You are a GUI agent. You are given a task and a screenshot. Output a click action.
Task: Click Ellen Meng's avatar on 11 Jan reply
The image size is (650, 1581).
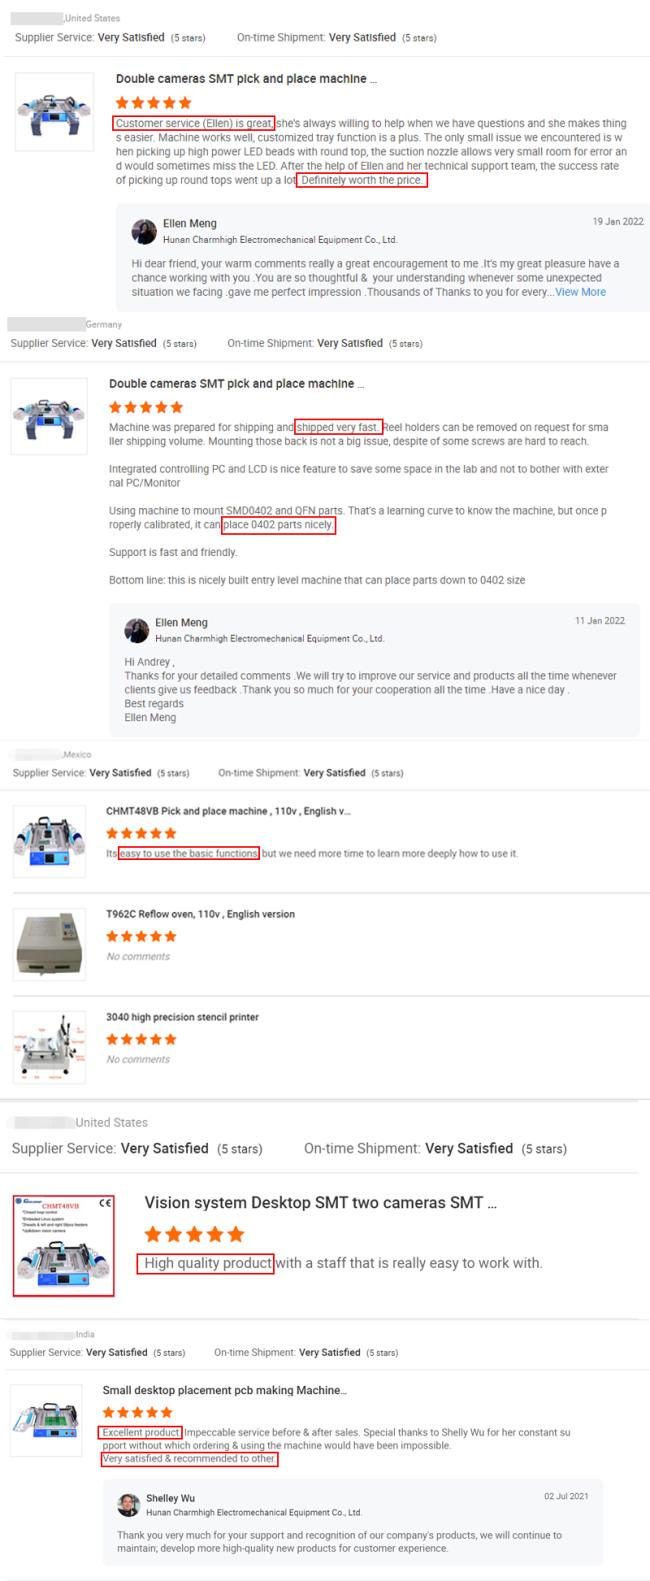136,629
